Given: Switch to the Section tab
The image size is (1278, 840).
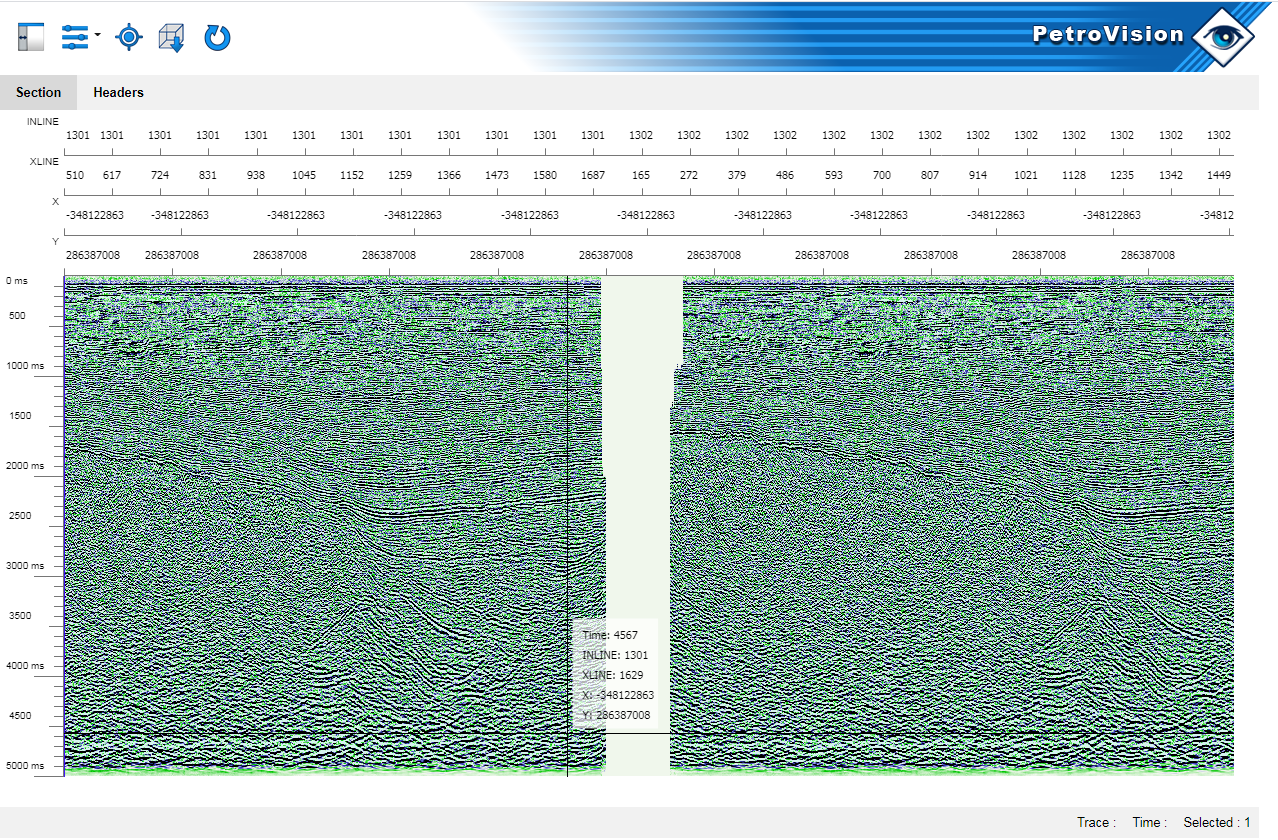Looking at the screenshot, I should 39,92.
